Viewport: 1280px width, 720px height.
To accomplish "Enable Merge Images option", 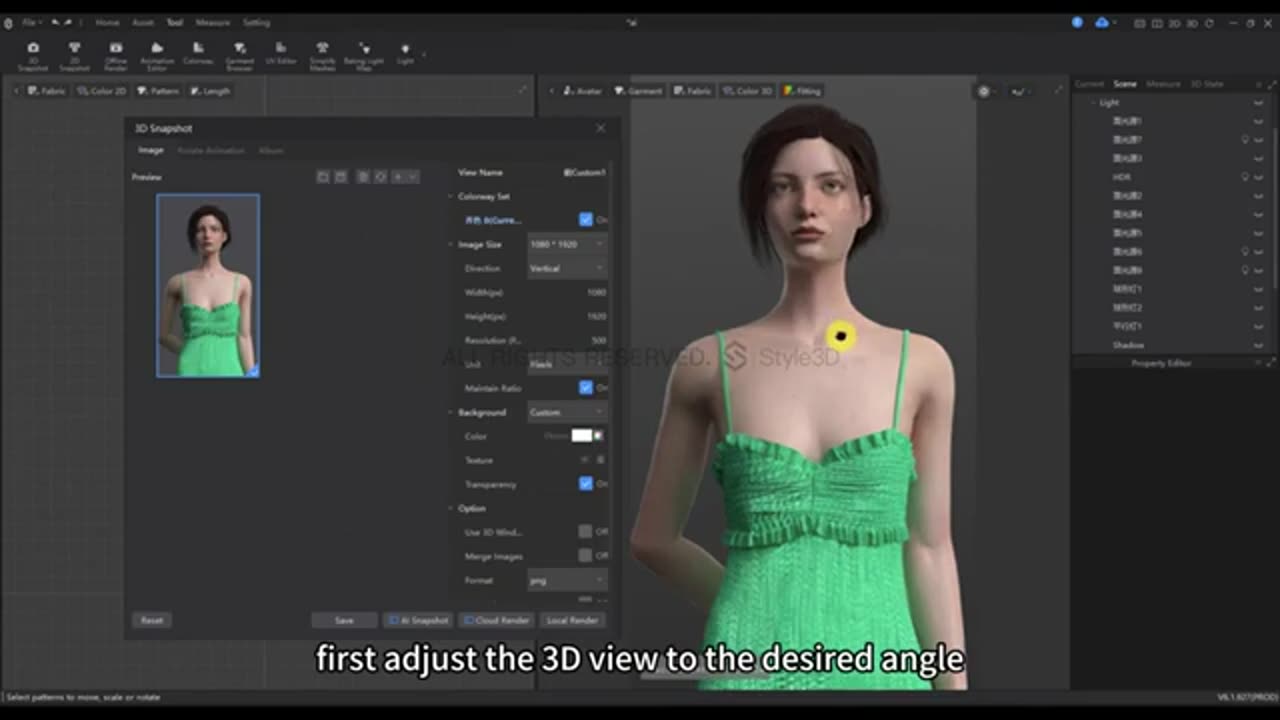I will pos(586,555).
